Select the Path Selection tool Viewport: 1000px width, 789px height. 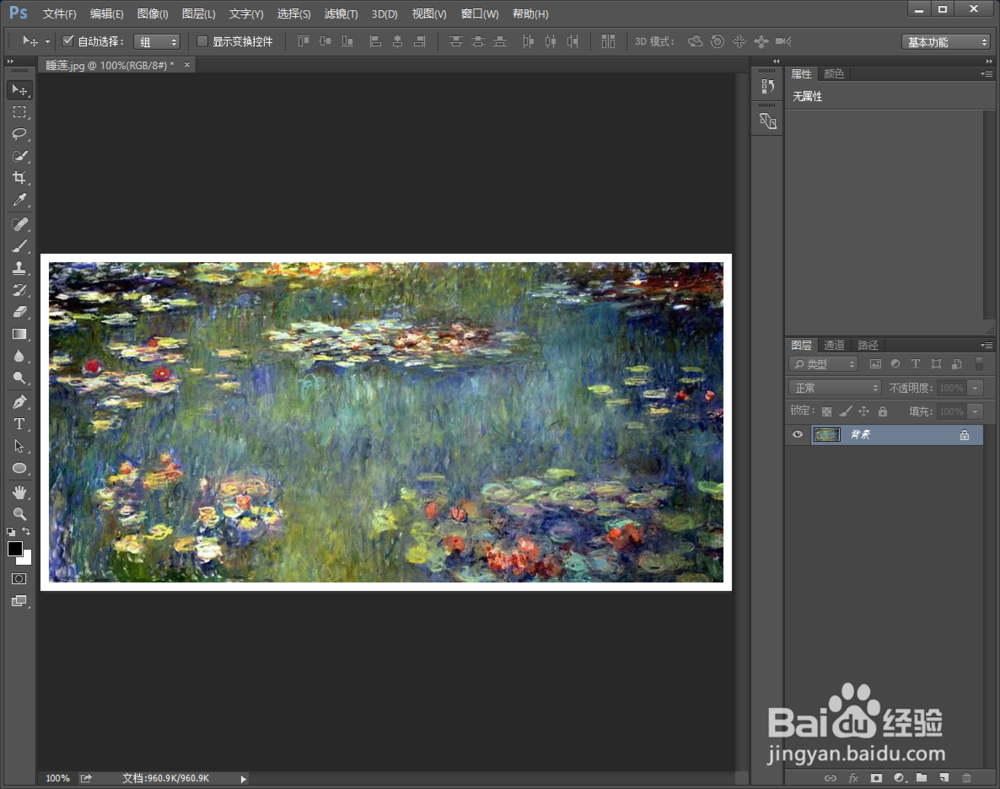(19, 446)
